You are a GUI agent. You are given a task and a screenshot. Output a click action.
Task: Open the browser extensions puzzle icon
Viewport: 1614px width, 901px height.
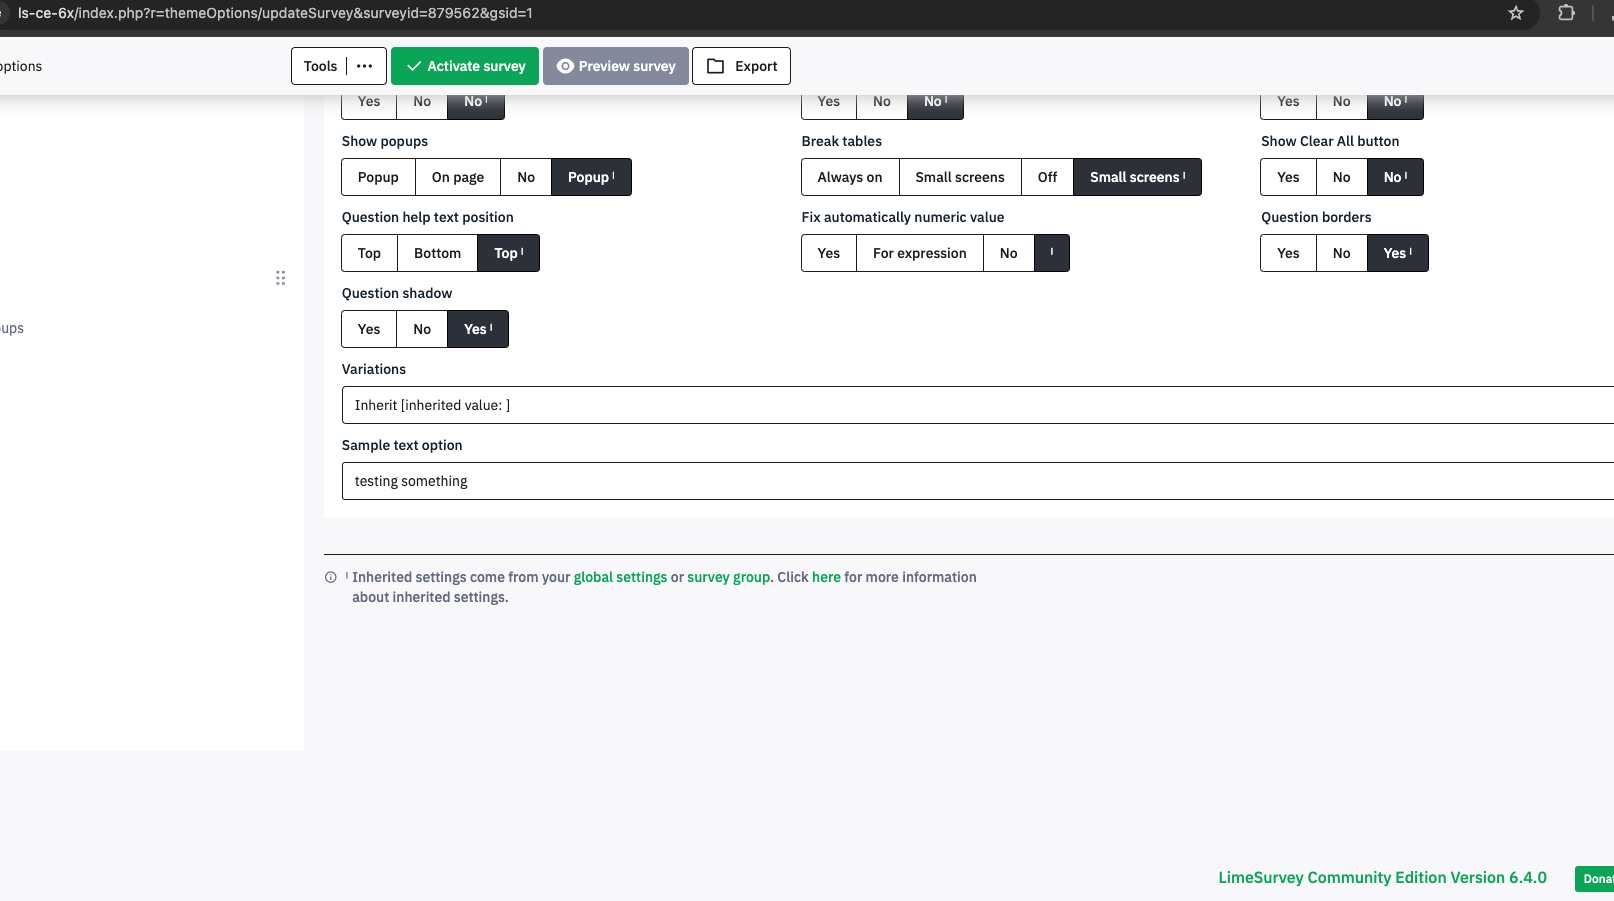coord(1566,13)
